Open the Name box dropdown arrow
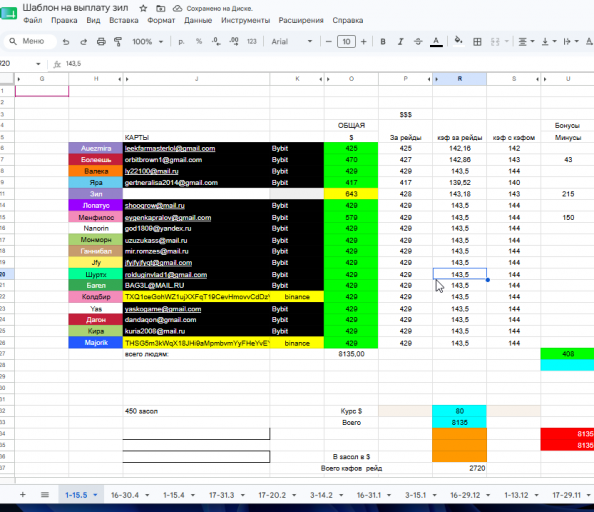Viewport: 594px width, 512px height. pos(38,64)
